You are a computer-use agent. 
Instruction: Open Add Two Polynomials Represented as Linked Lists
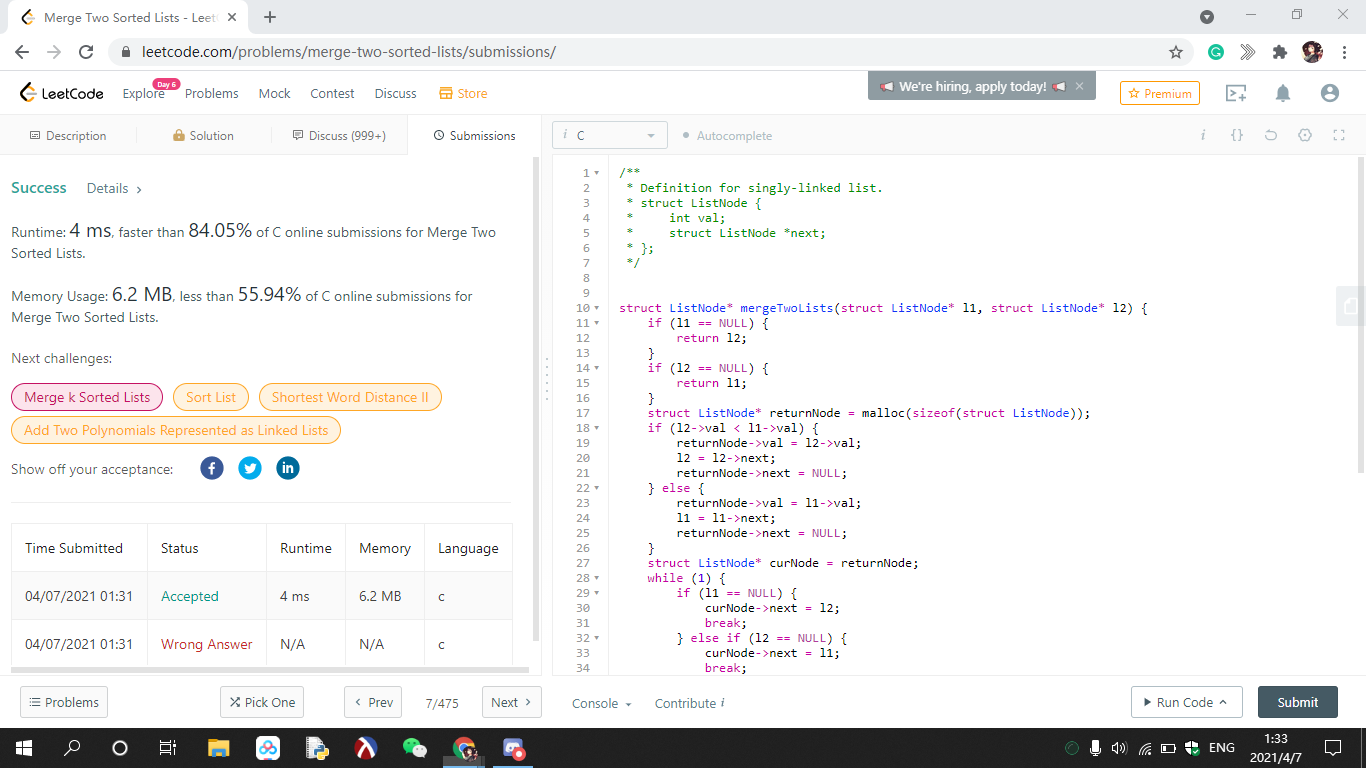(x=176, y=430)
